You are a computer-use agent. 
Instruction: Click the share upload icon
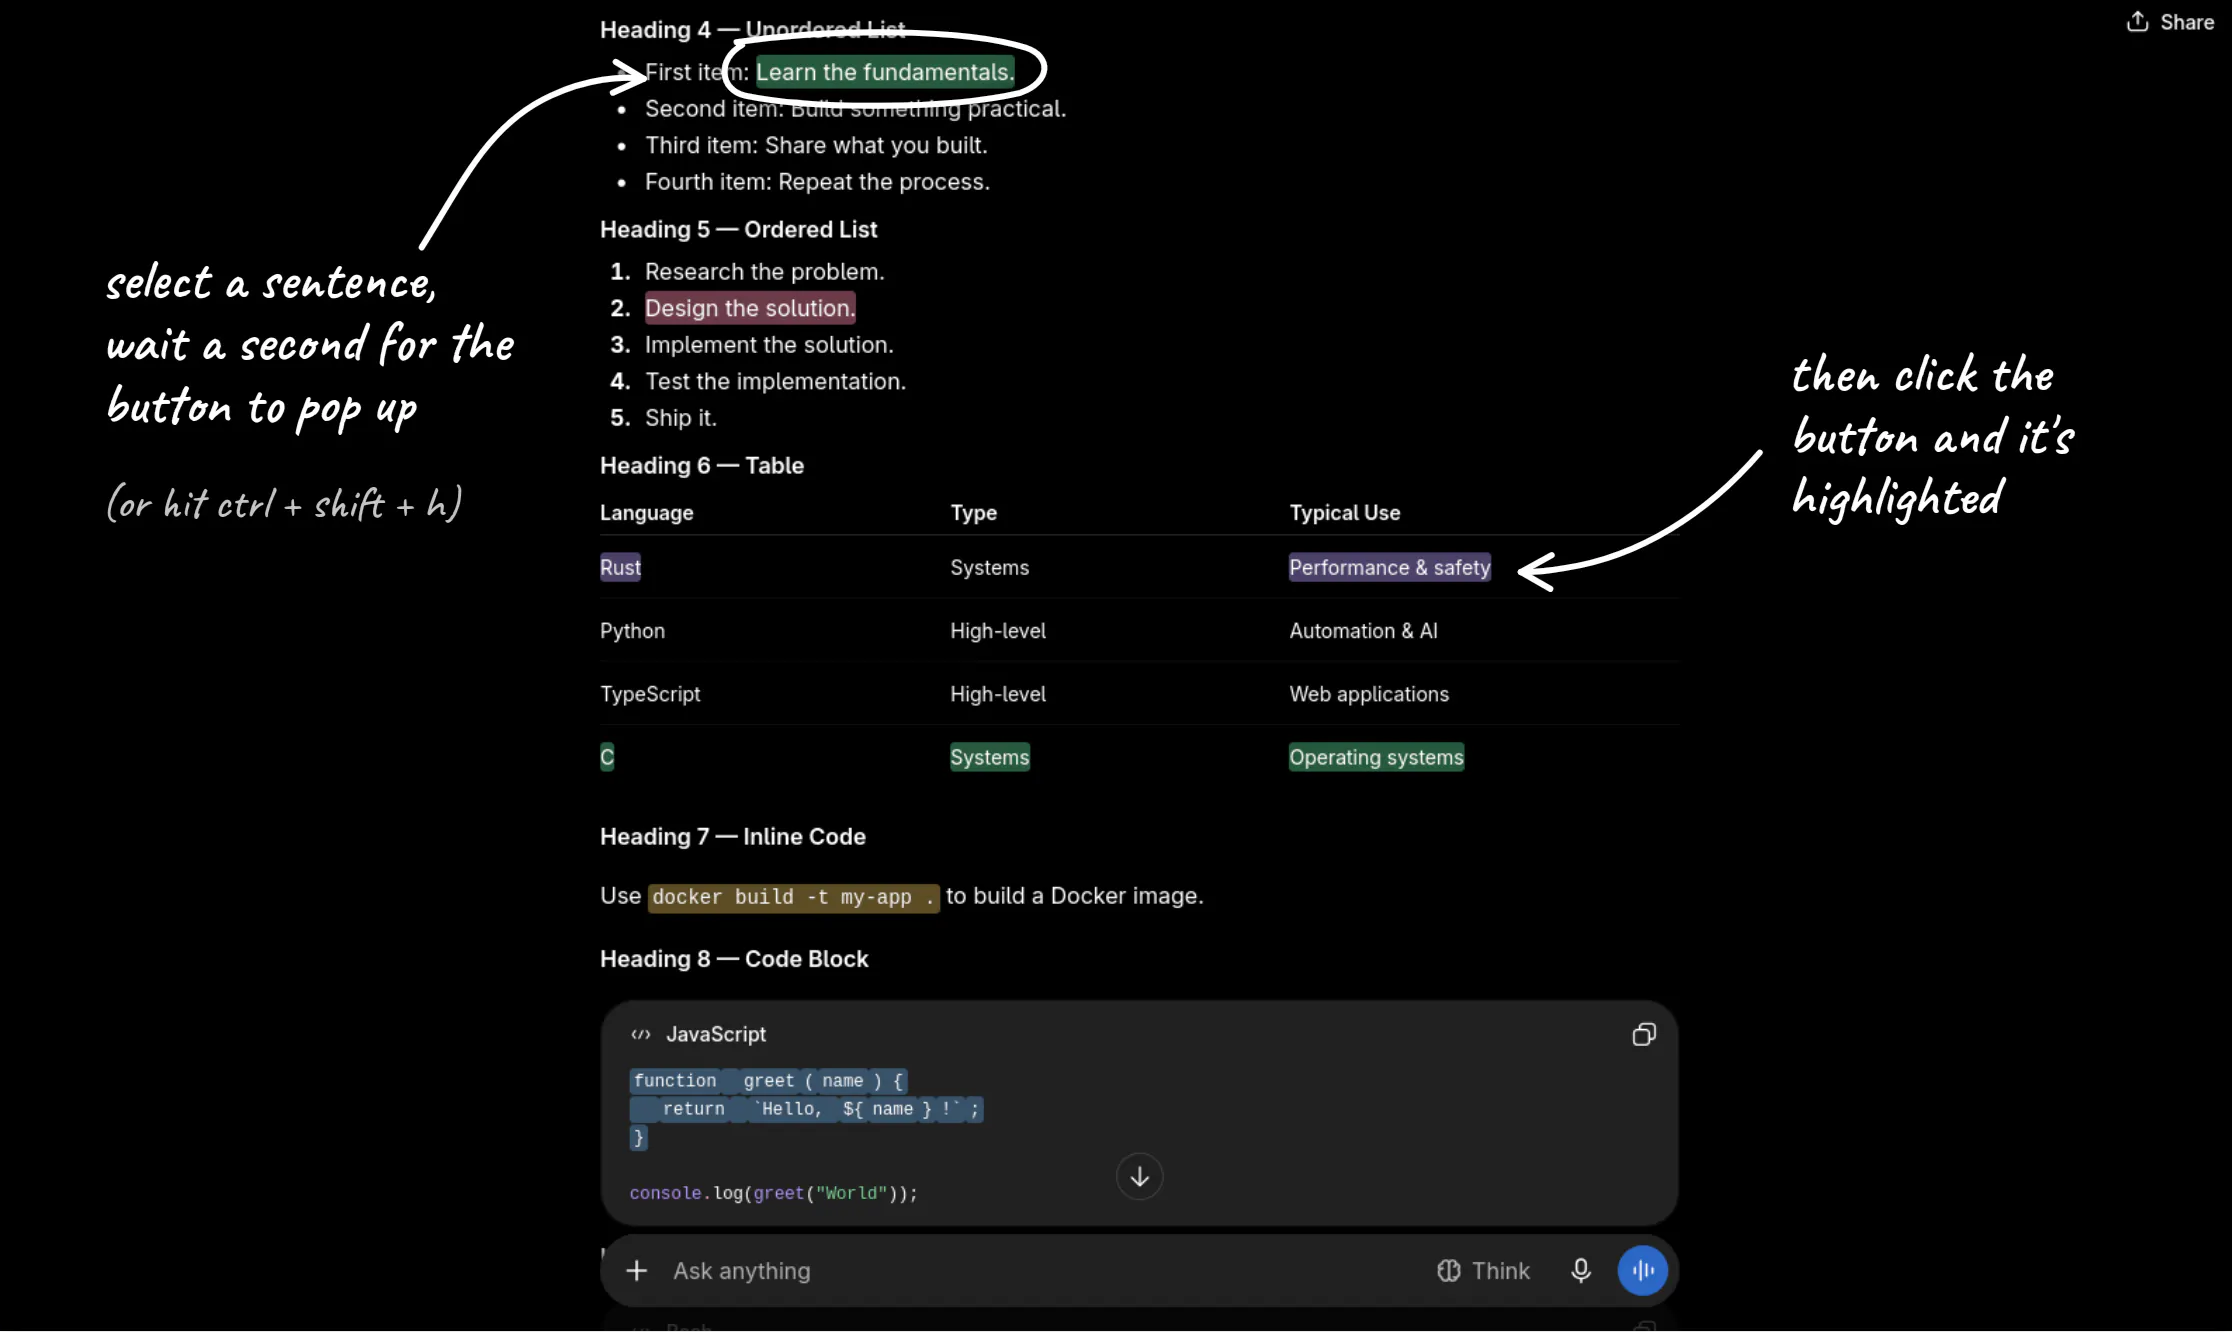[2137, 22]
